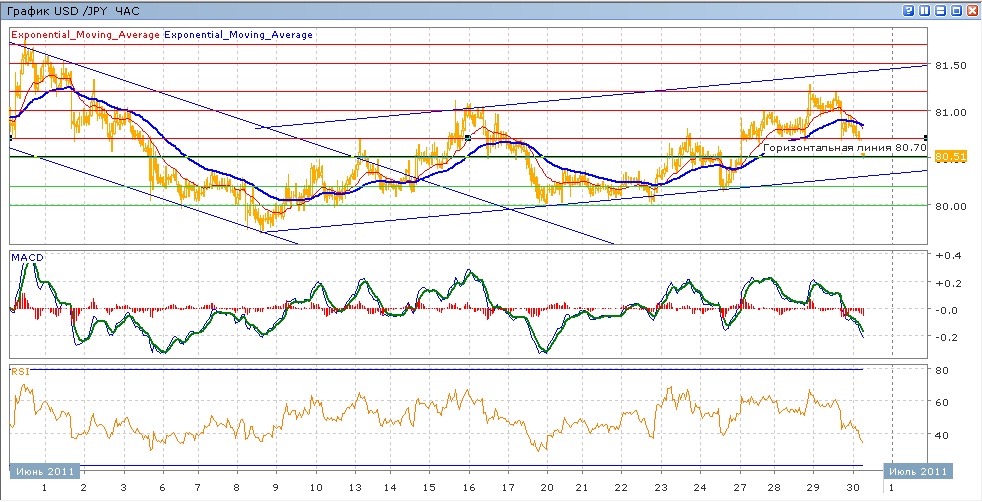Tile charts horizontally using the two-row icon
Image resolution: width=982 pixels, height=502 pixels.
pos(940,10)
